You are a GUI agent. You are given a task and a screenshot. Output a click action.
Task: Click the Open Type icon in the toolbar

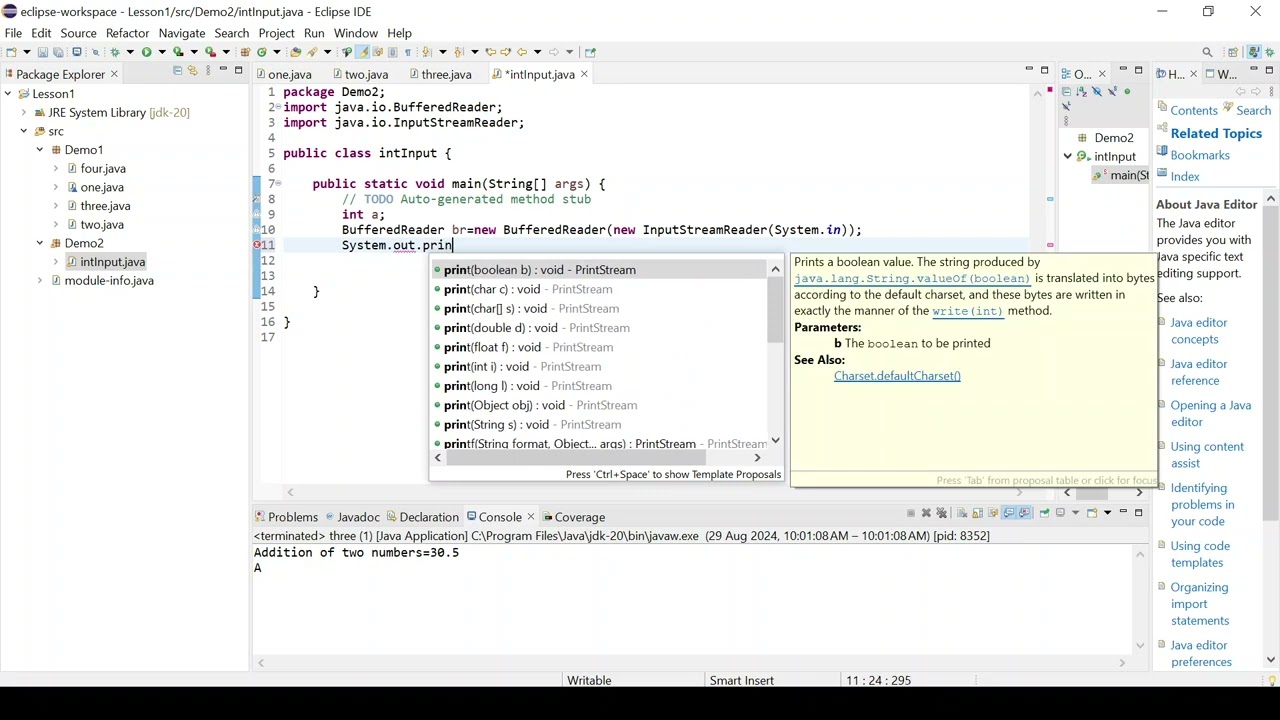(x=295, y=52)
